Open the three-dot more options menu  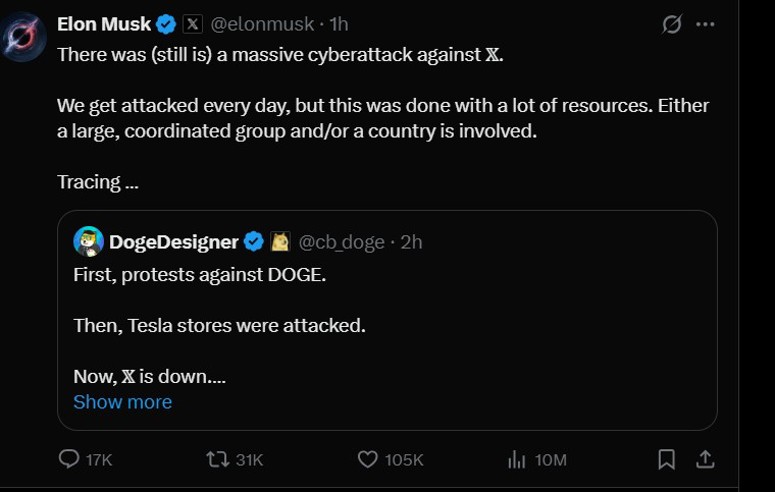705,24
